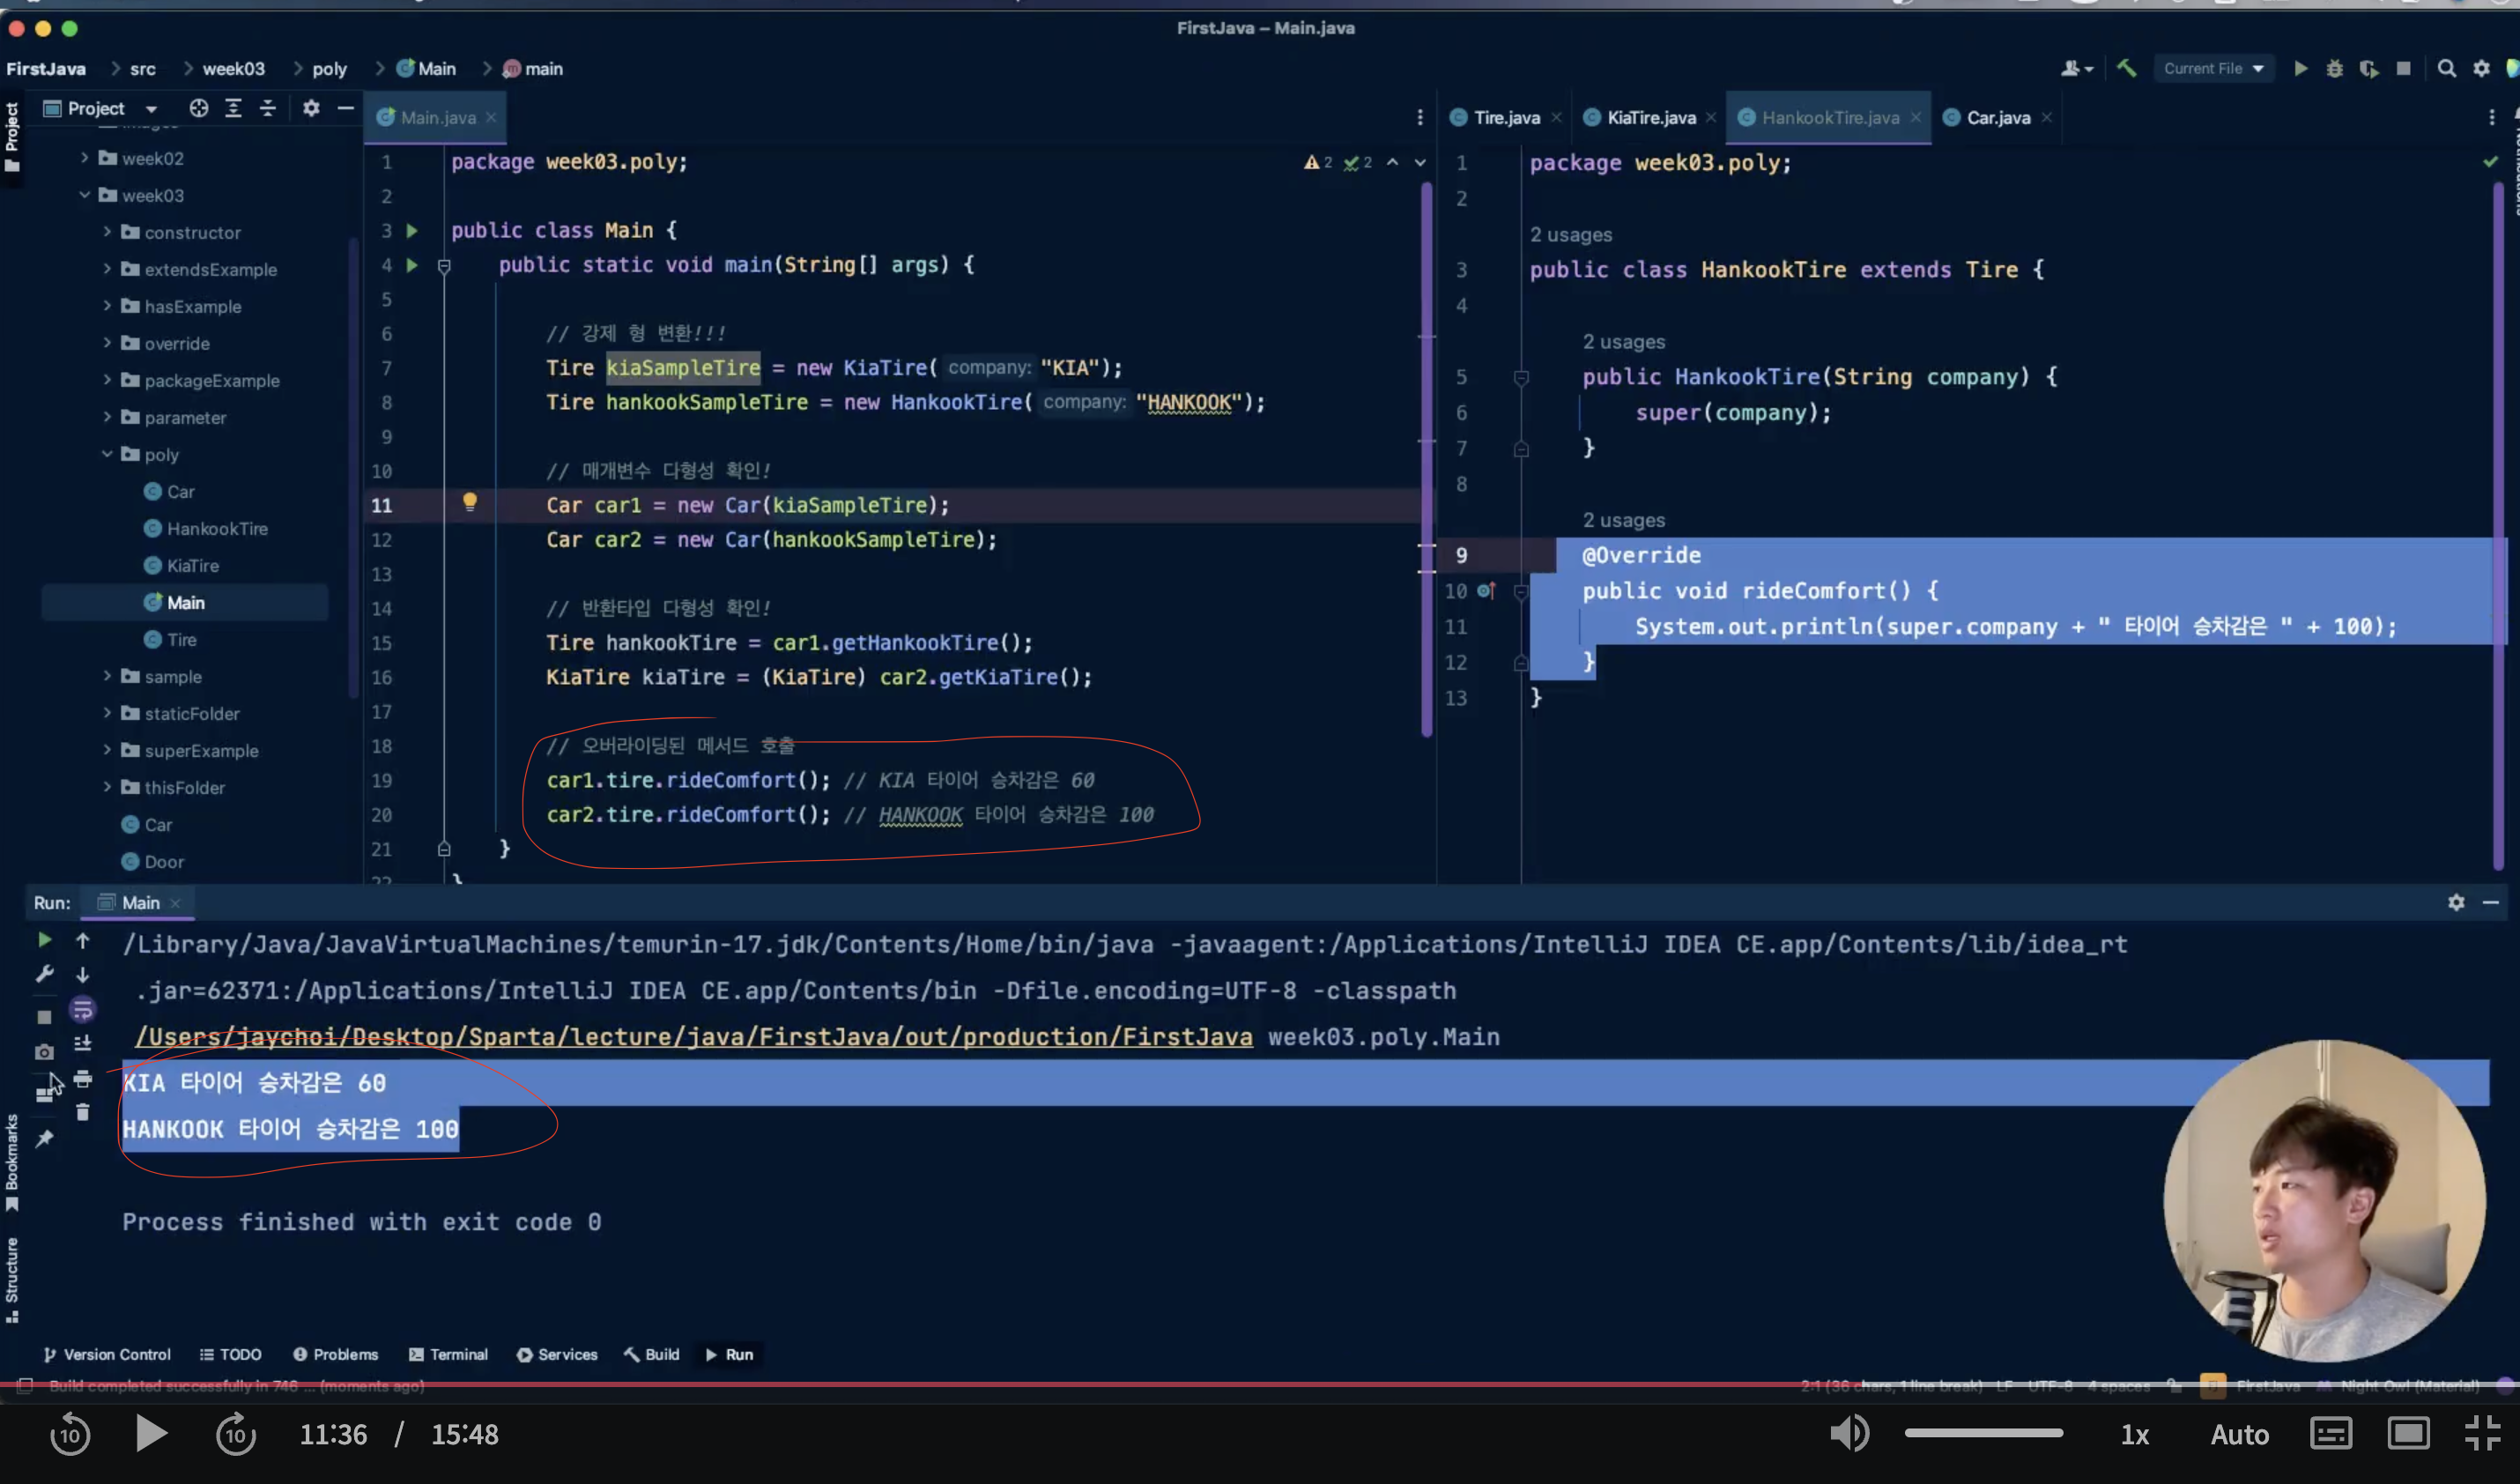Stop the process with the top toolbar stop icon

click(x=2403, y=68)
